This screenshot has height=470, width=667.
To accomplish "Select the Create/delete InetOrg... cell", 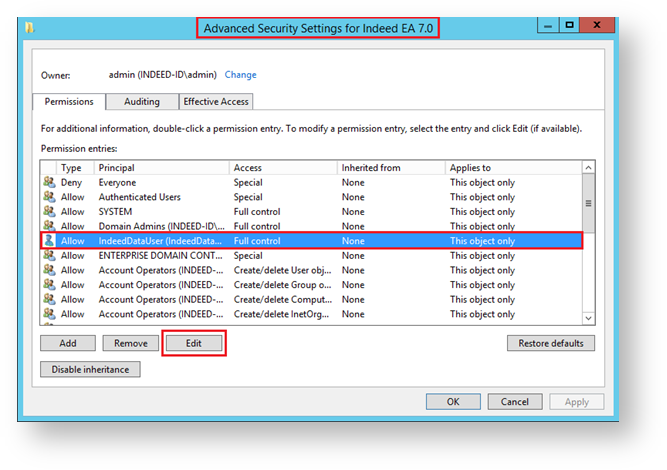I will point(281,314).
